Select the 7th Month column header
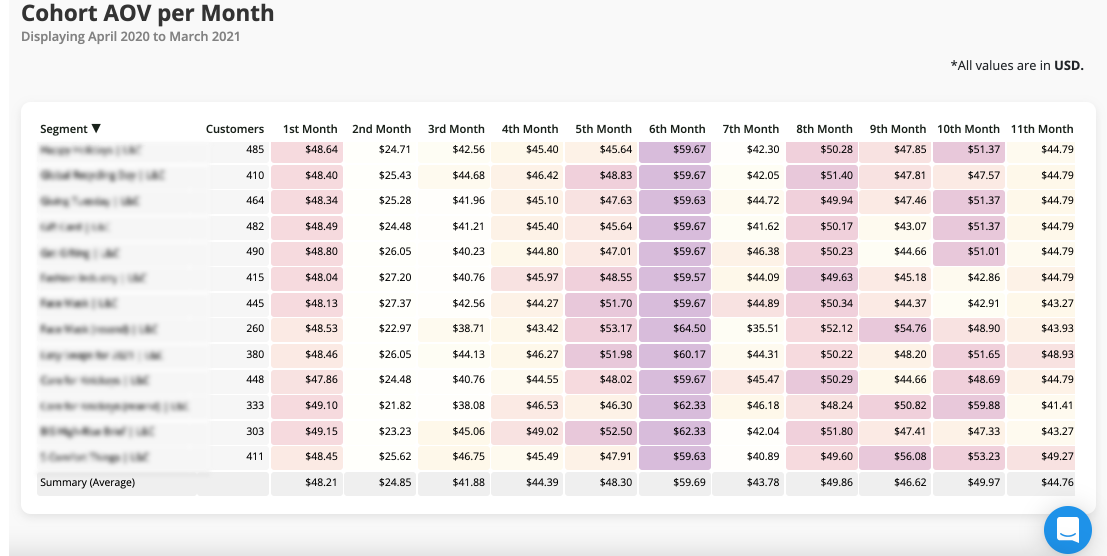1107x556 pixels. [x=750, y=129]
